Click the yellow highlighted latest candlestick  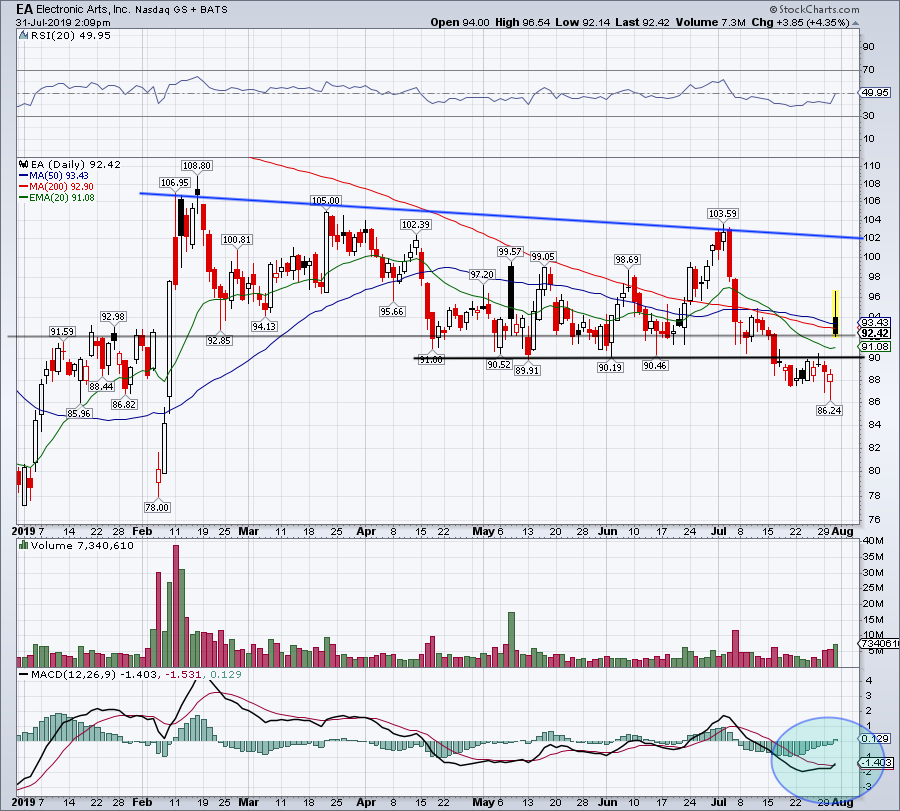835,313
